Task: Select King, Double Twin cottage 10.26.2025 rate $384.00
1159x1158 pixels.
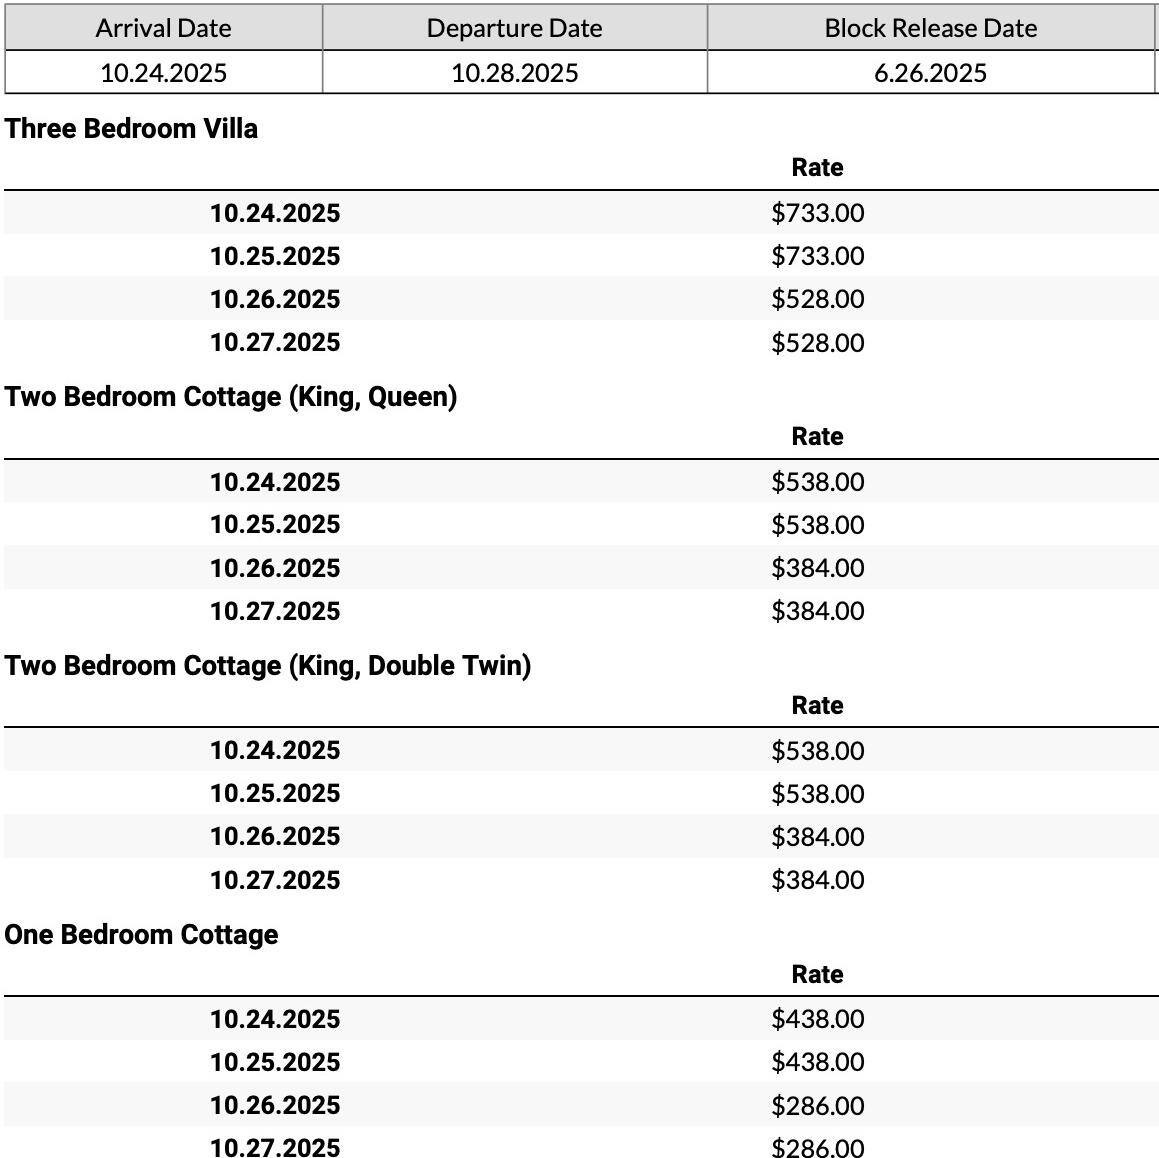Action: (x=817, y=837)
